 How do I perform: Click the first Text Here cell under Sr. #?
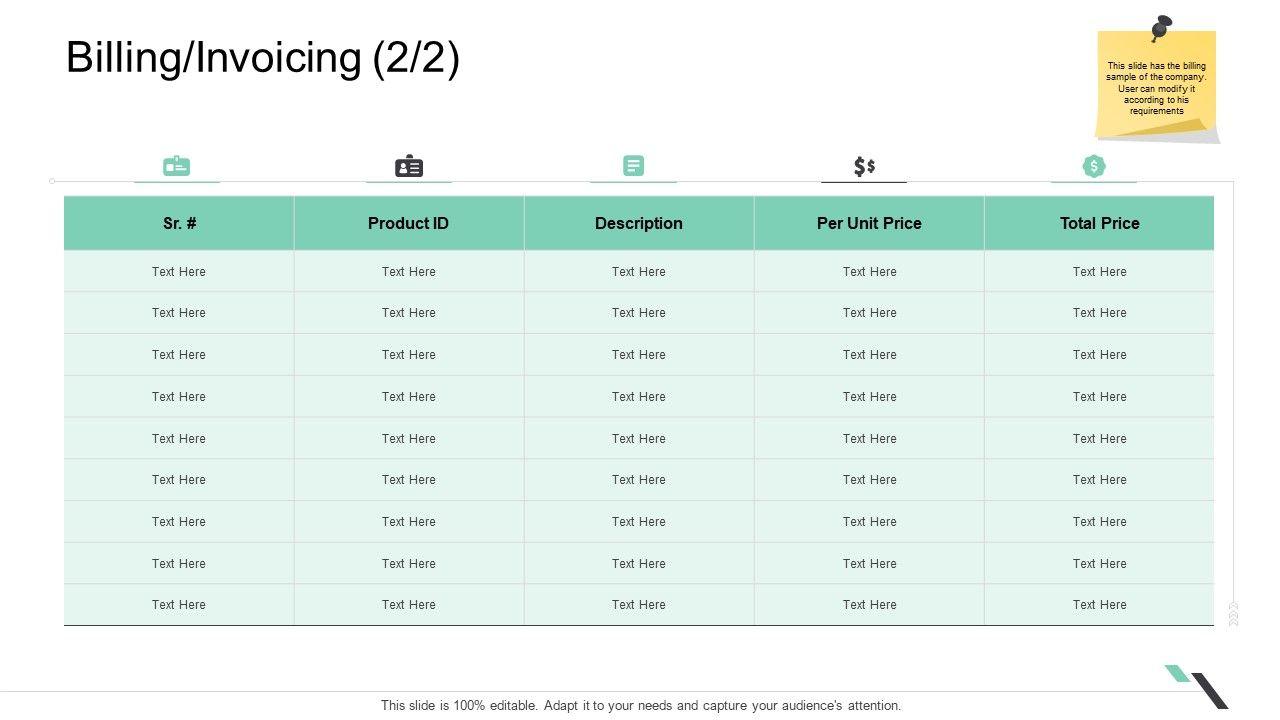(x=179, y=272)
